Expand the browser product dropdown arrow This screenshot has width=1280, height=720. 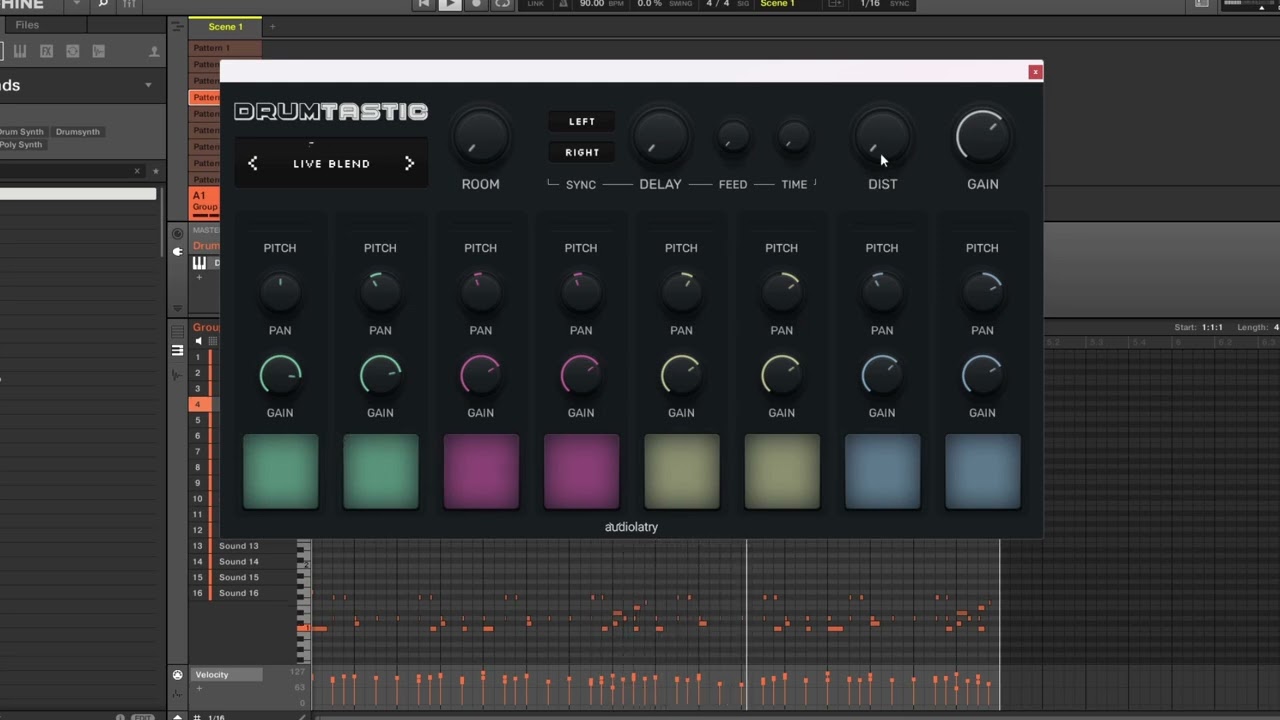point(148,85)
